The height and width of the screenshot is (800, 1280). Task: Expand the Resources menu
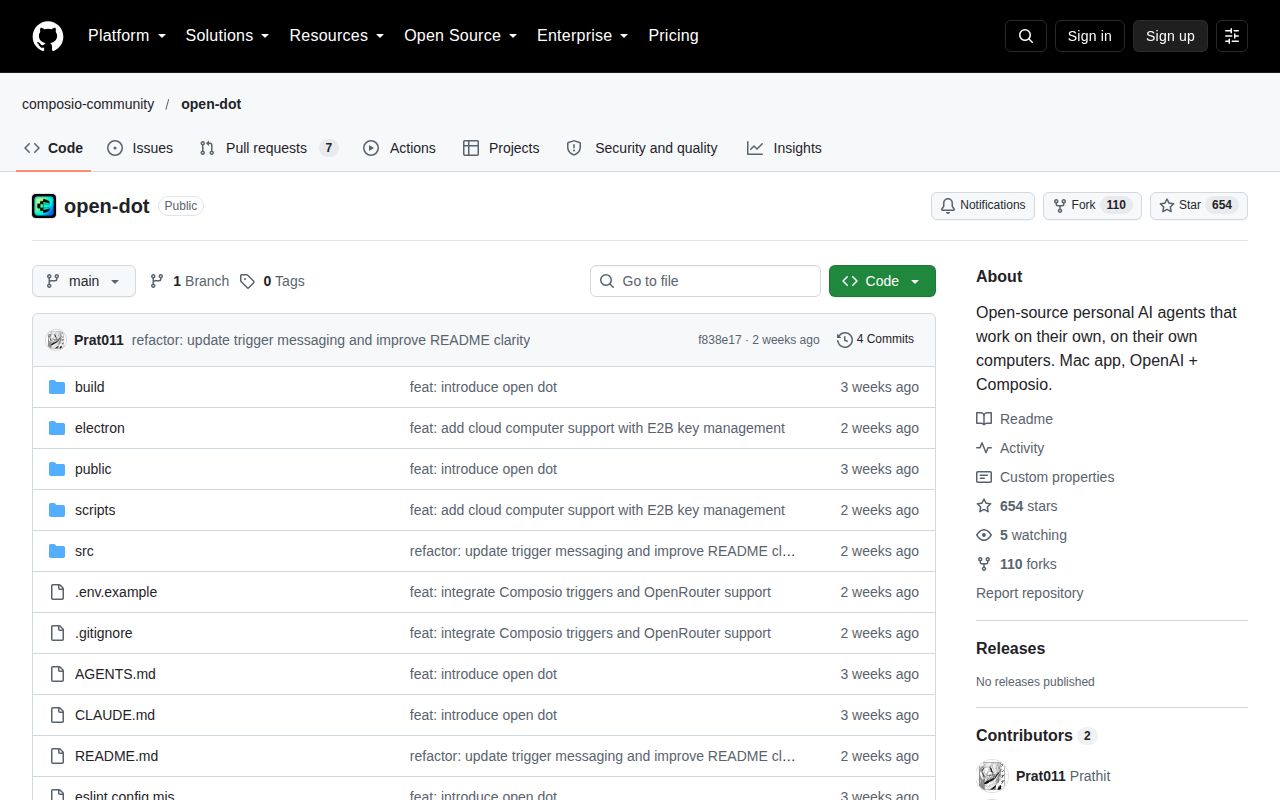click(337, 35)
